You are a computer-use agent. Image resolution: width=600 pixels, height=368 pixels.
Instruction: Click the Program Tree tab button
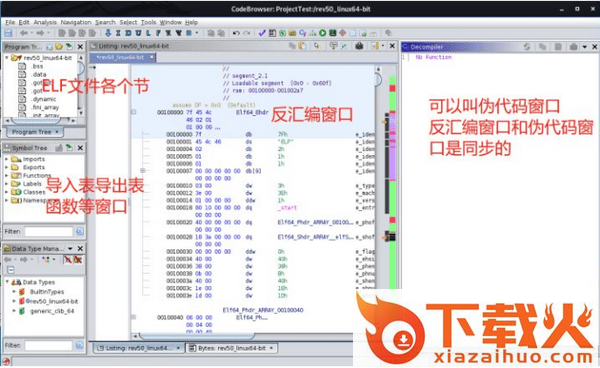pos(35,132)
